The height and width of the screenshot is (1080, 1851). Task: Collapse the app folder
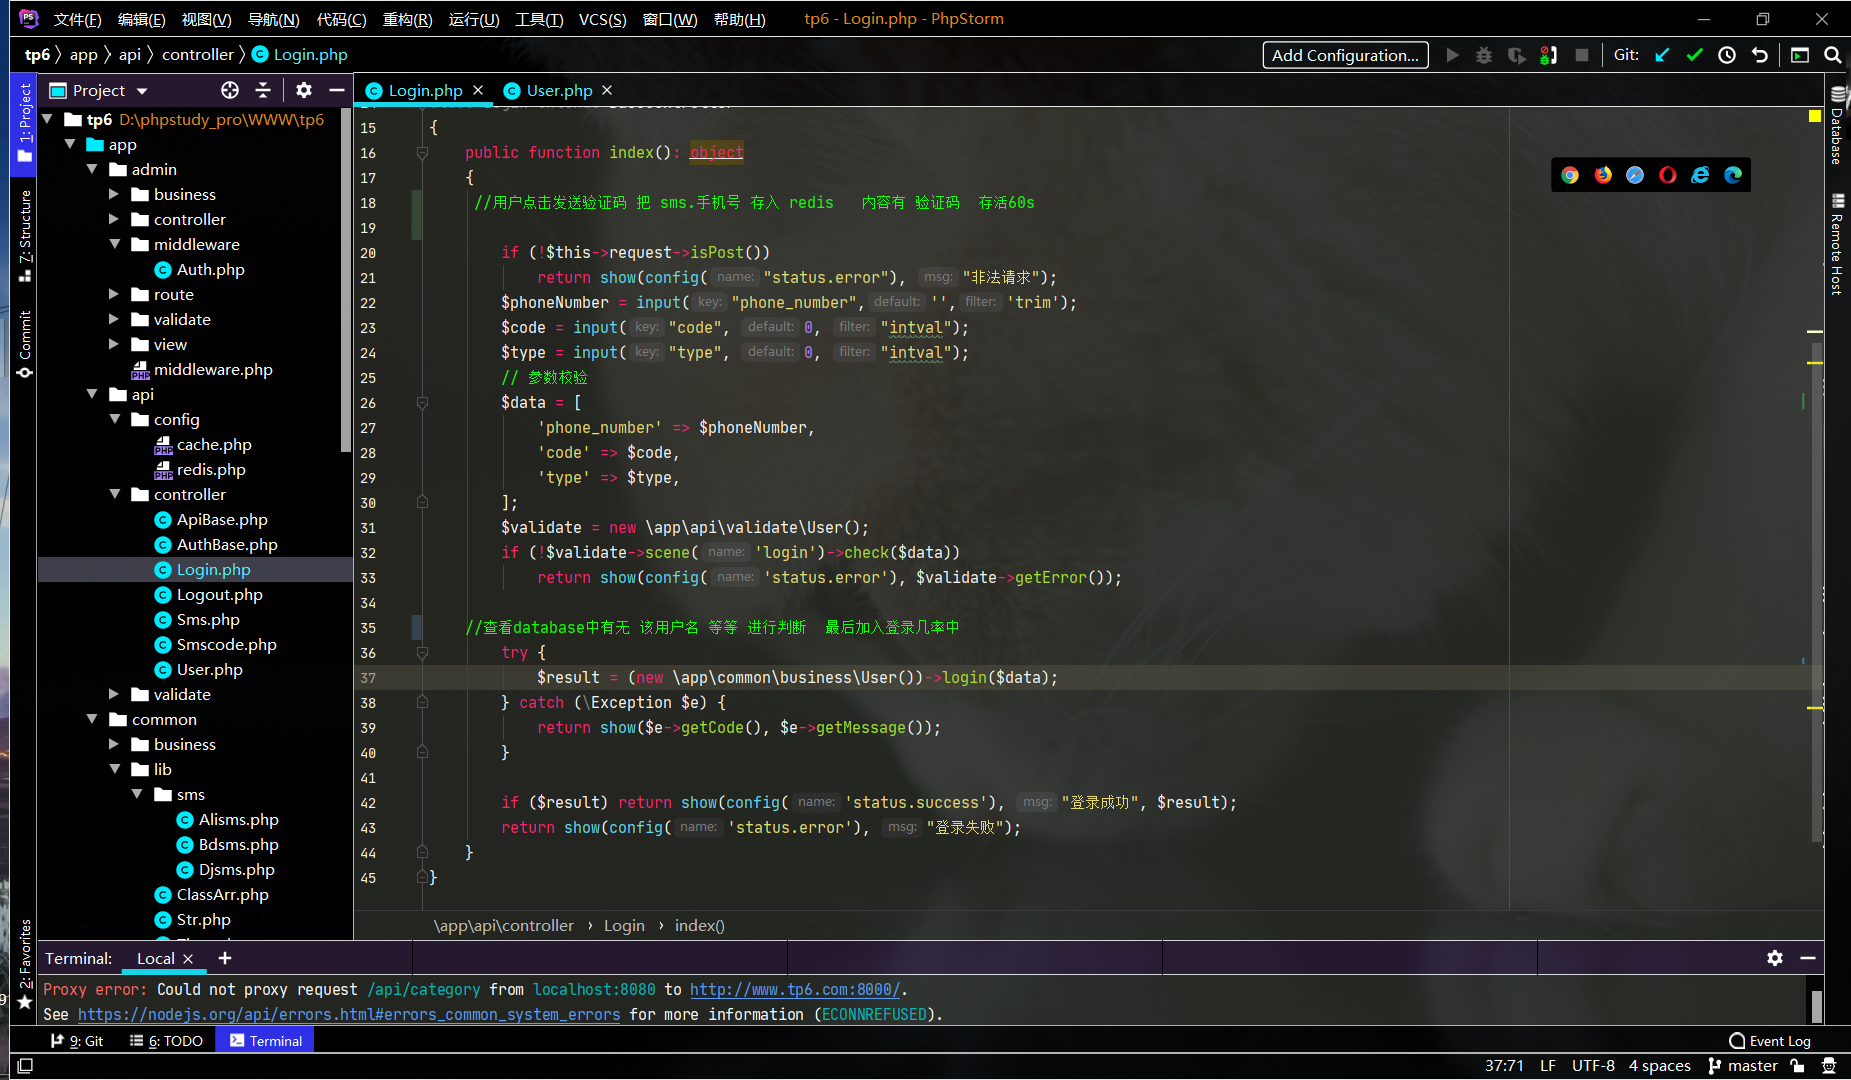70,144
